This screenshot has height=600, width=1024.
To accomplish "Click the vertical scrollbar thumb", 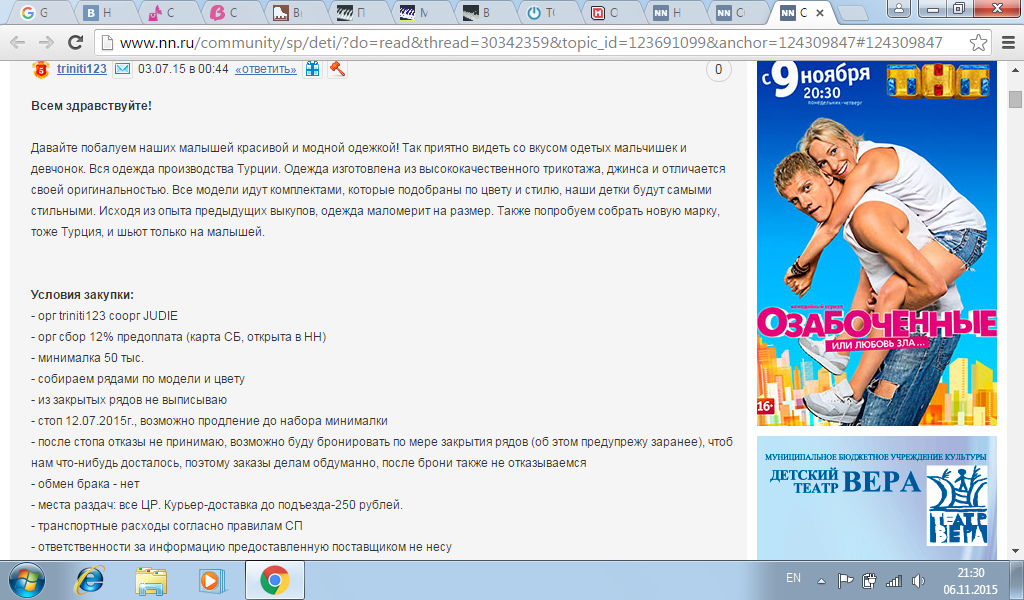I will [x=1015, y=99].
